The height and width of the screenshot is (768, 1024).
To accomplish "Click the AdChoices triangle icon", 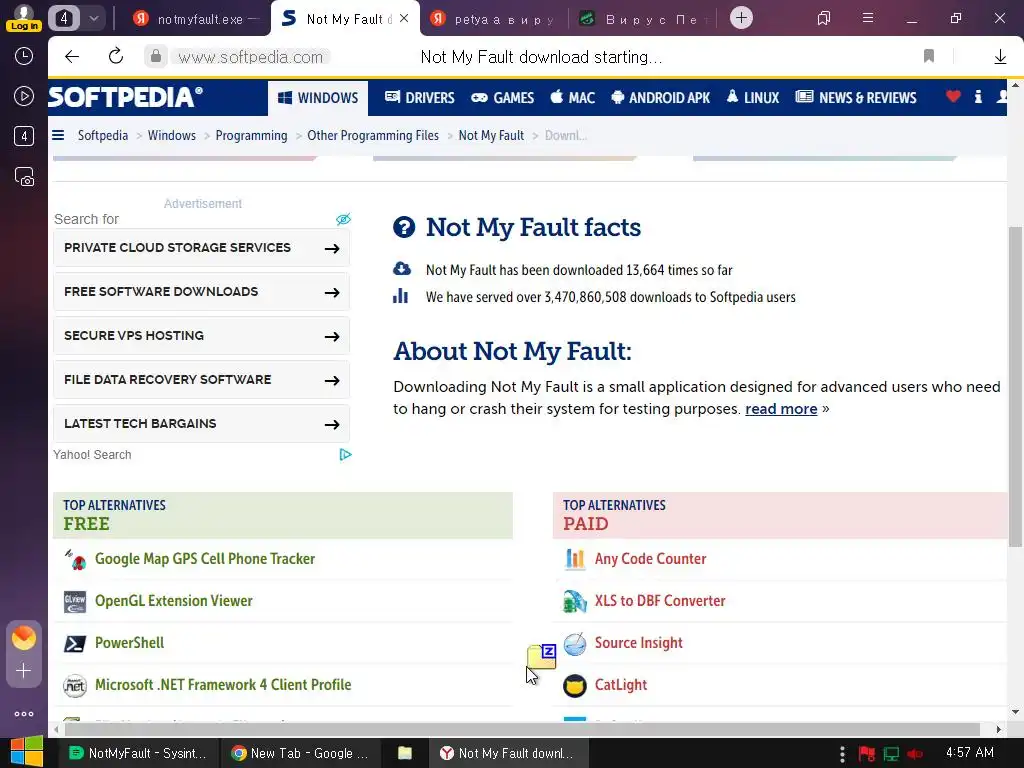I will coord(345,455).
